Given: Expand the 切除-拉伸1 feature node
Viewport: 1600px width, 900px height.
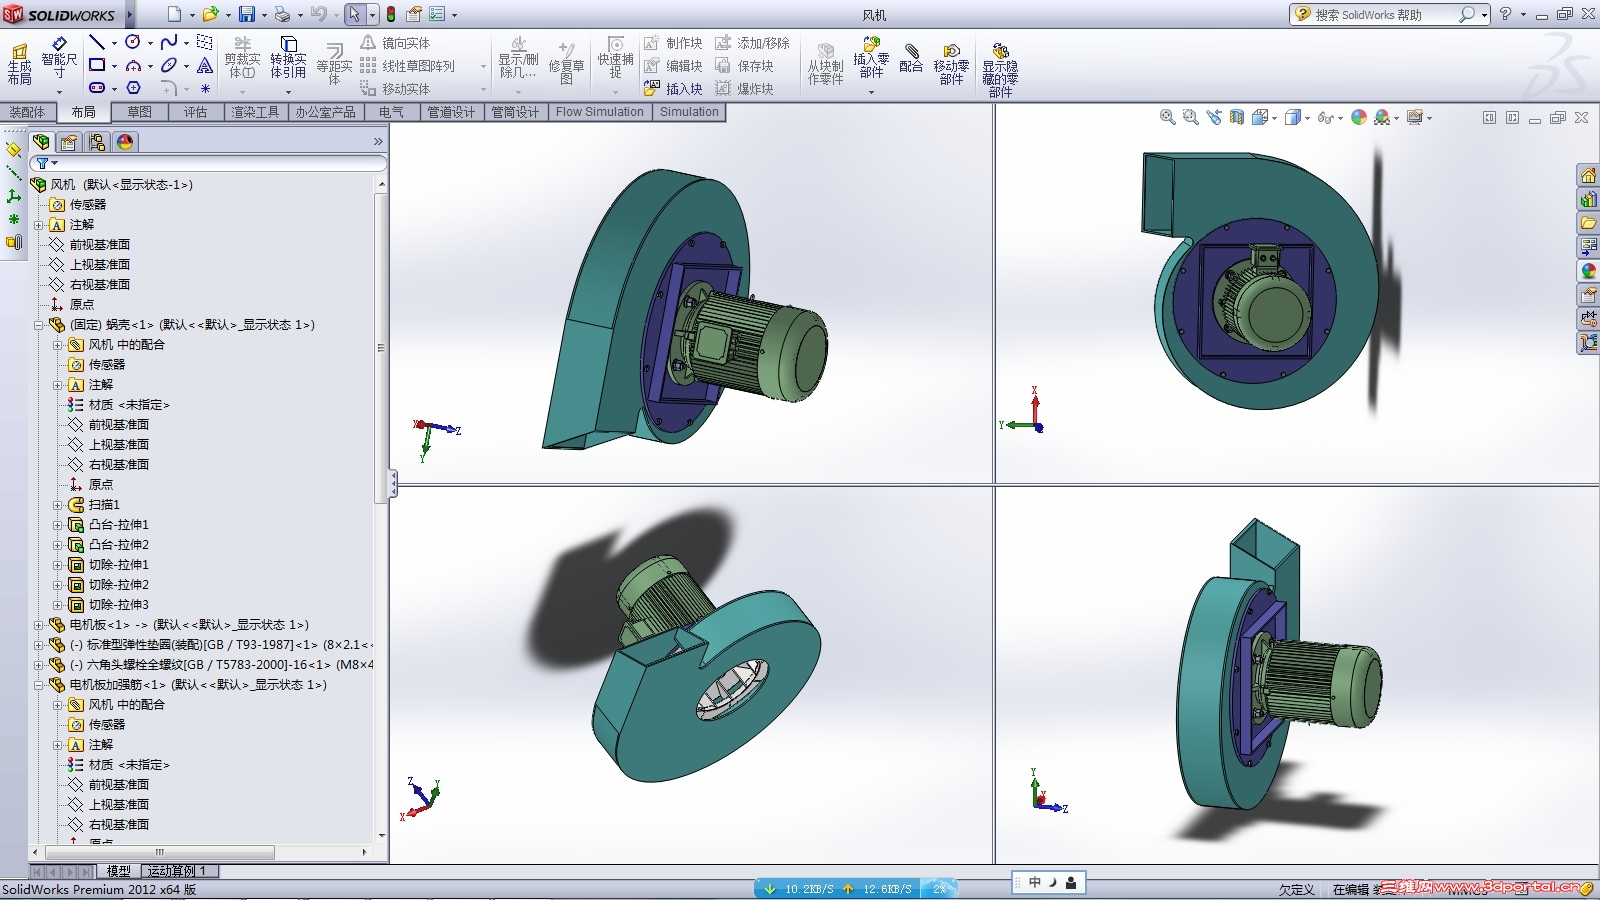Looking at the screenshot, I should [x=58, y=565].
